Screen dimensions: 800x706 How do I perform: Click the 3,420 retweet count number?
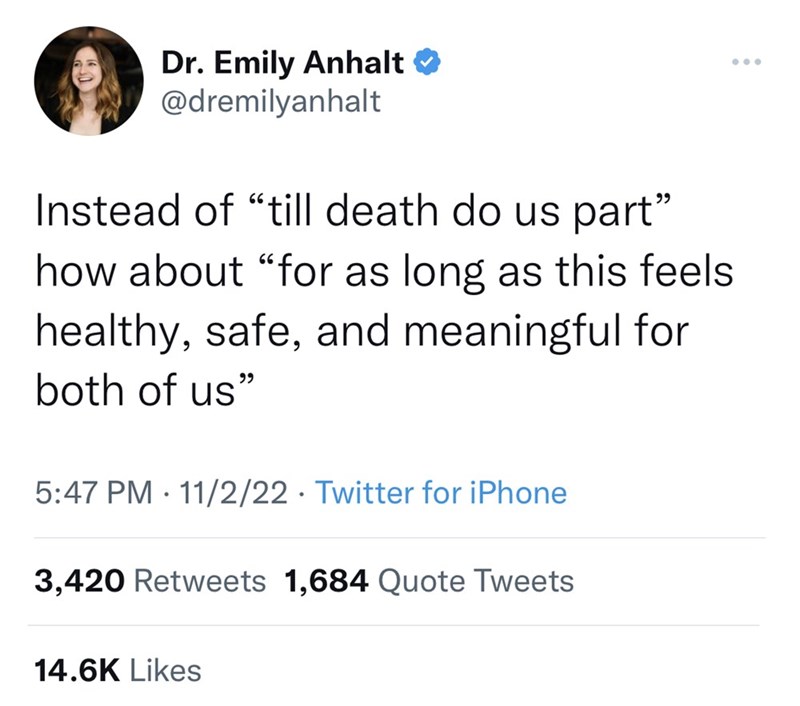click(79, 580)
